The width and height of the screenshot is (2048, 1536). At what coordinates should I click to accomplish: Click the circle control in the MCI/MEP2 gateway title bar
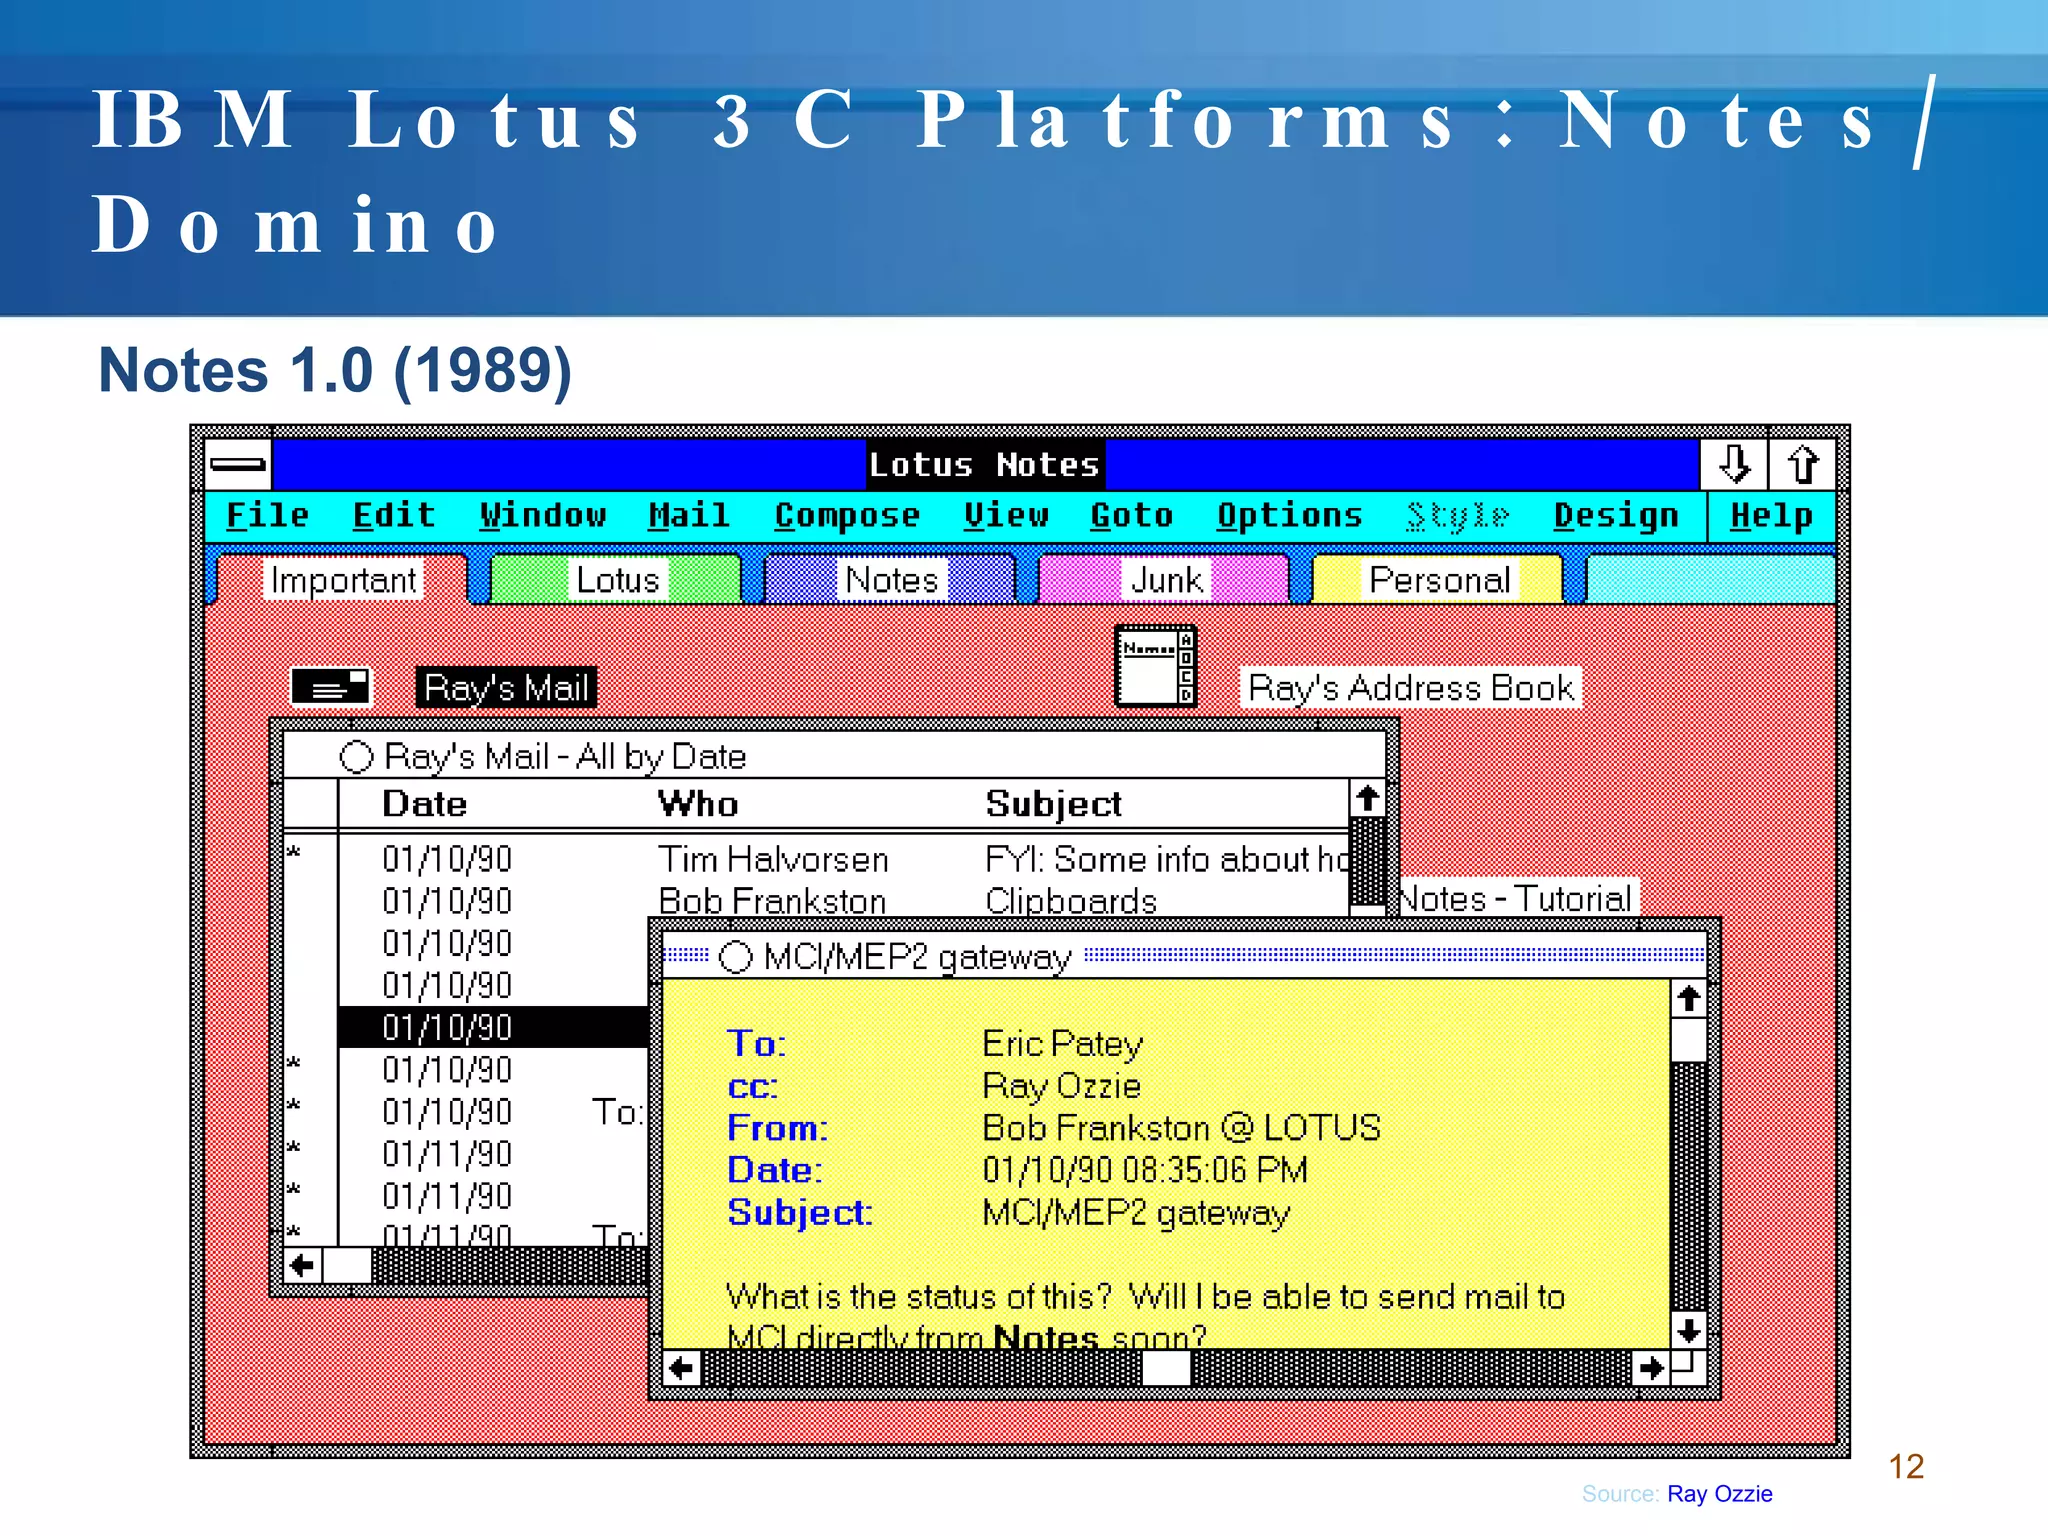coord(736,957)
